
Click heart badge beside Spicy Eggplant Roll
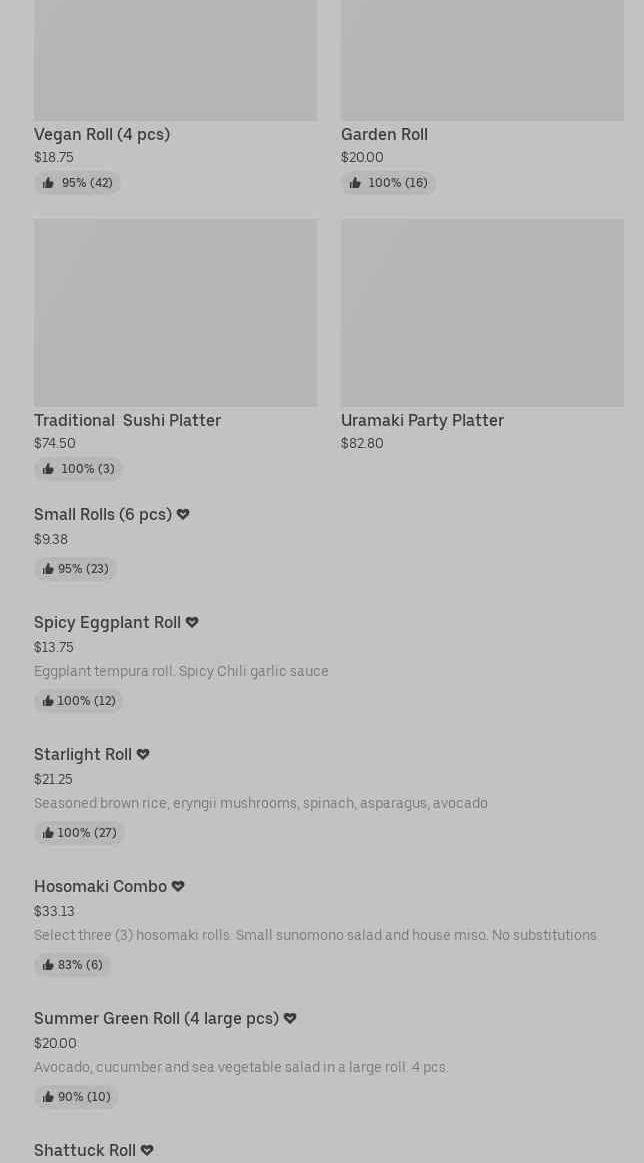pyautogui.click(x=192, y=622)
